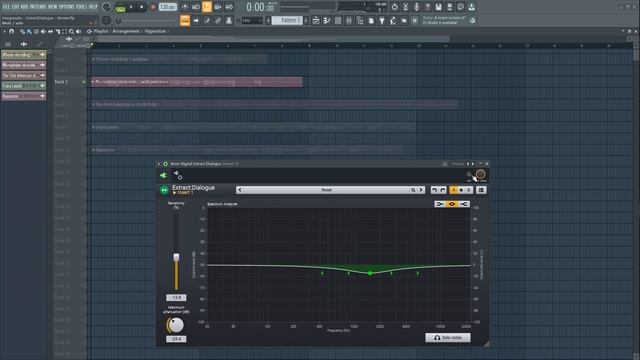Select the playlist select-region tool

tap(64, 31)
